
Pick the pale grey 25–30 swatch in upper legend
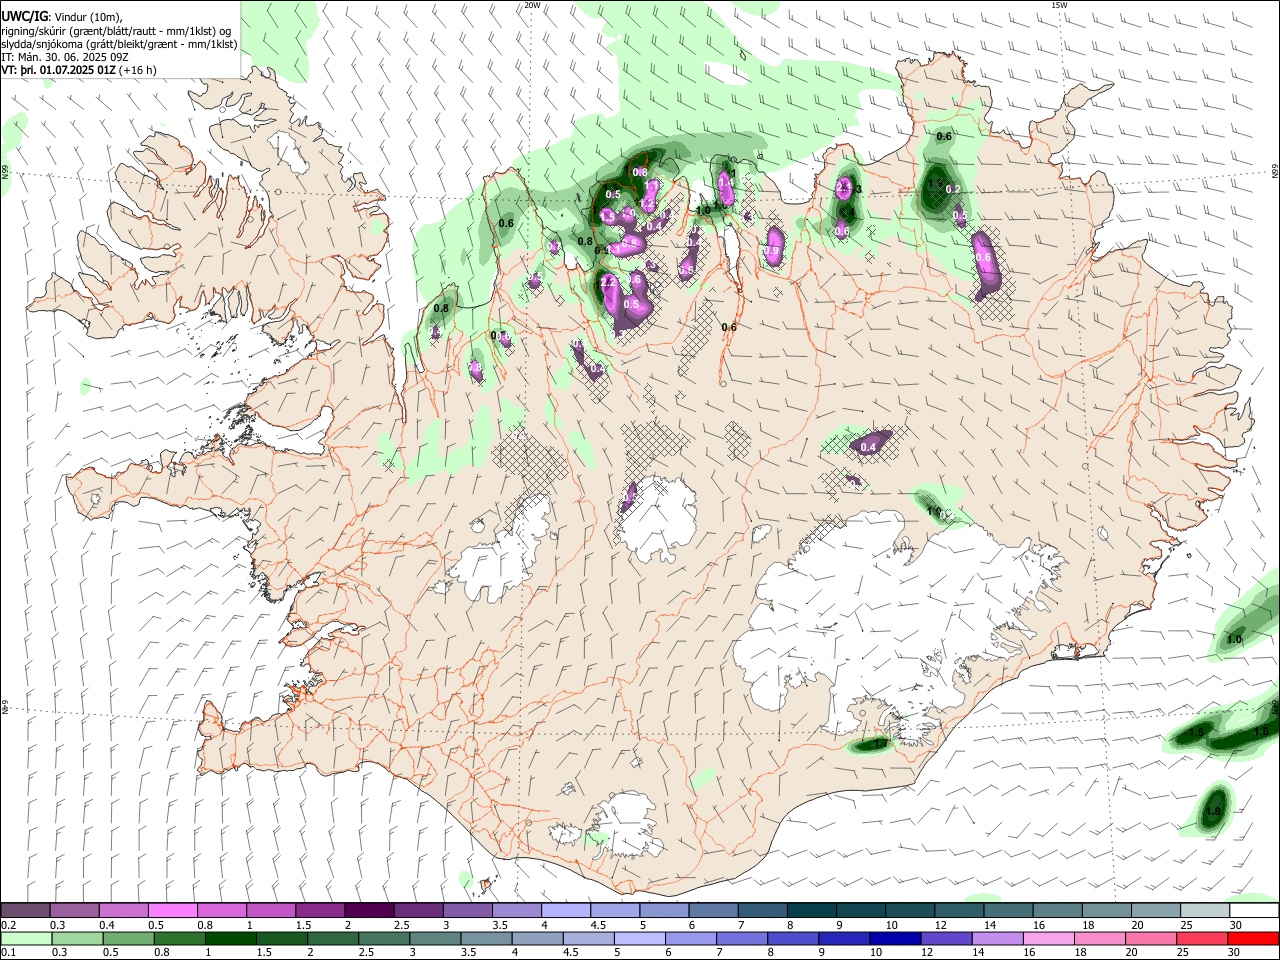click(1205, 910)
